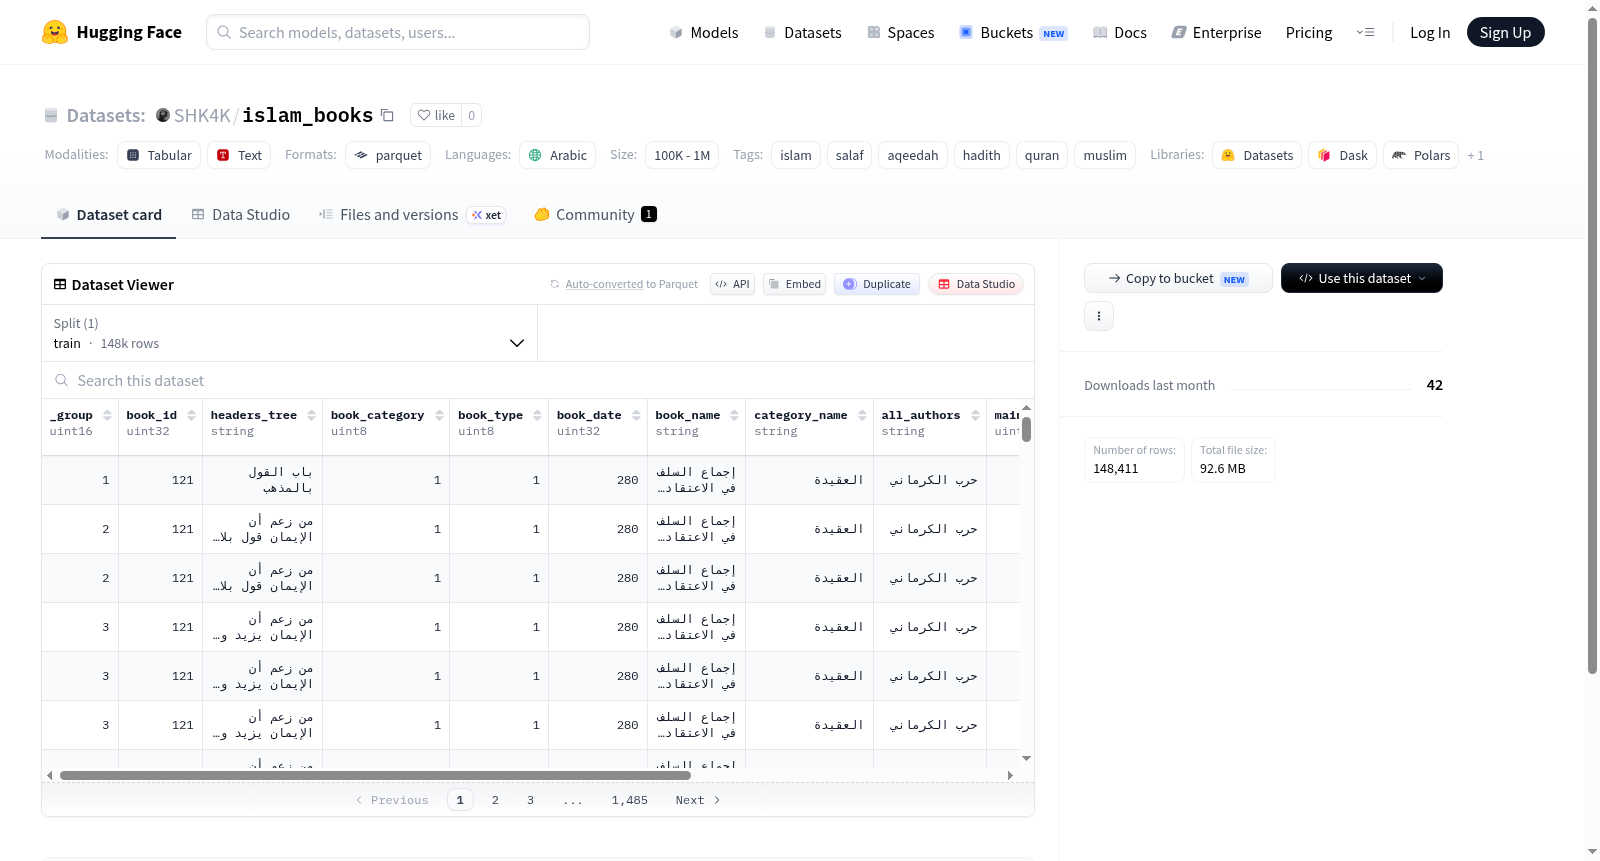Click the 100K - 1M size tag

click(682, 155)
